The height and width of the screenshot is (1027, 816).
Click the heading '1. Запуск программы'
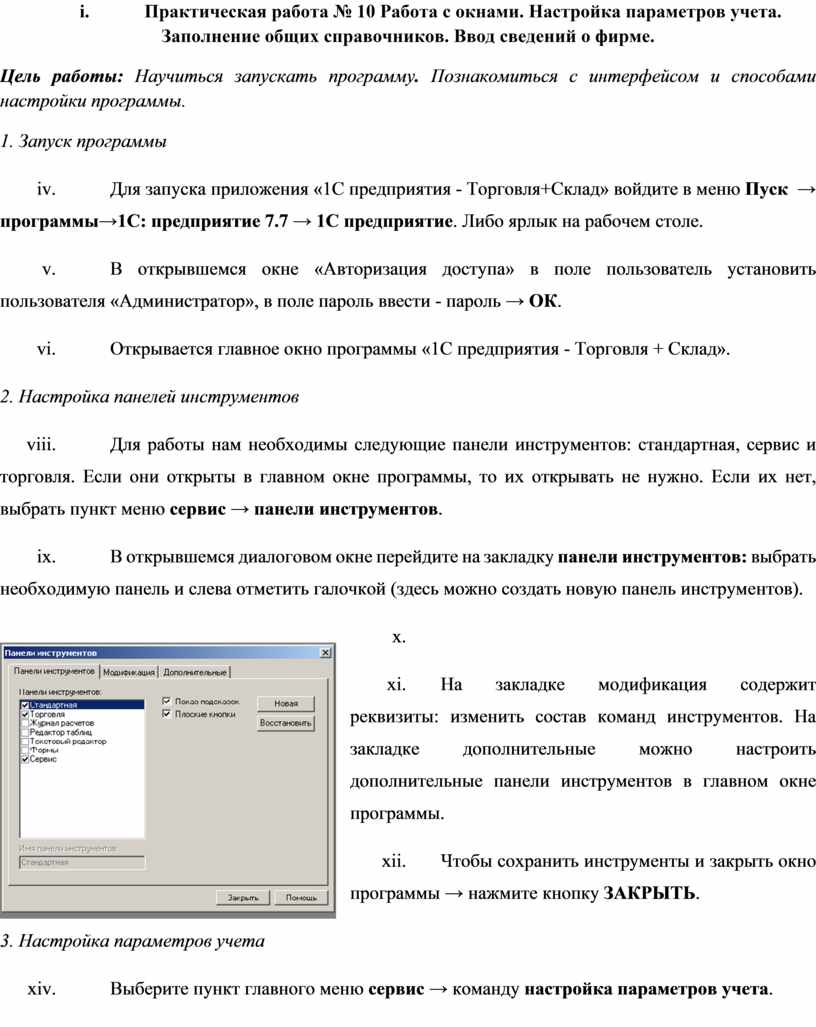[83, 141]
